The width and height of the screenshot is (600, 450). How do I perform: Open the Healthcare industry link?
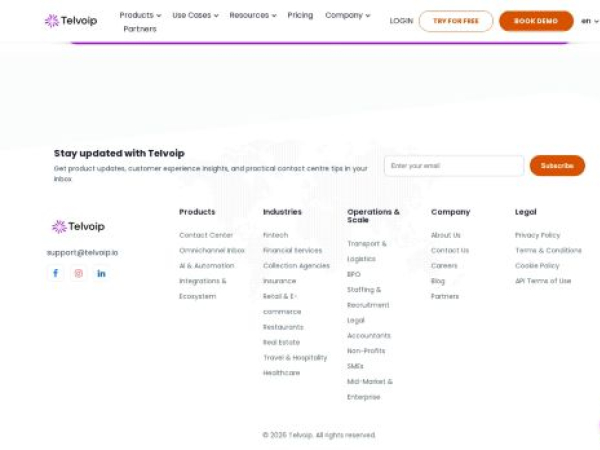pos(281,373)
